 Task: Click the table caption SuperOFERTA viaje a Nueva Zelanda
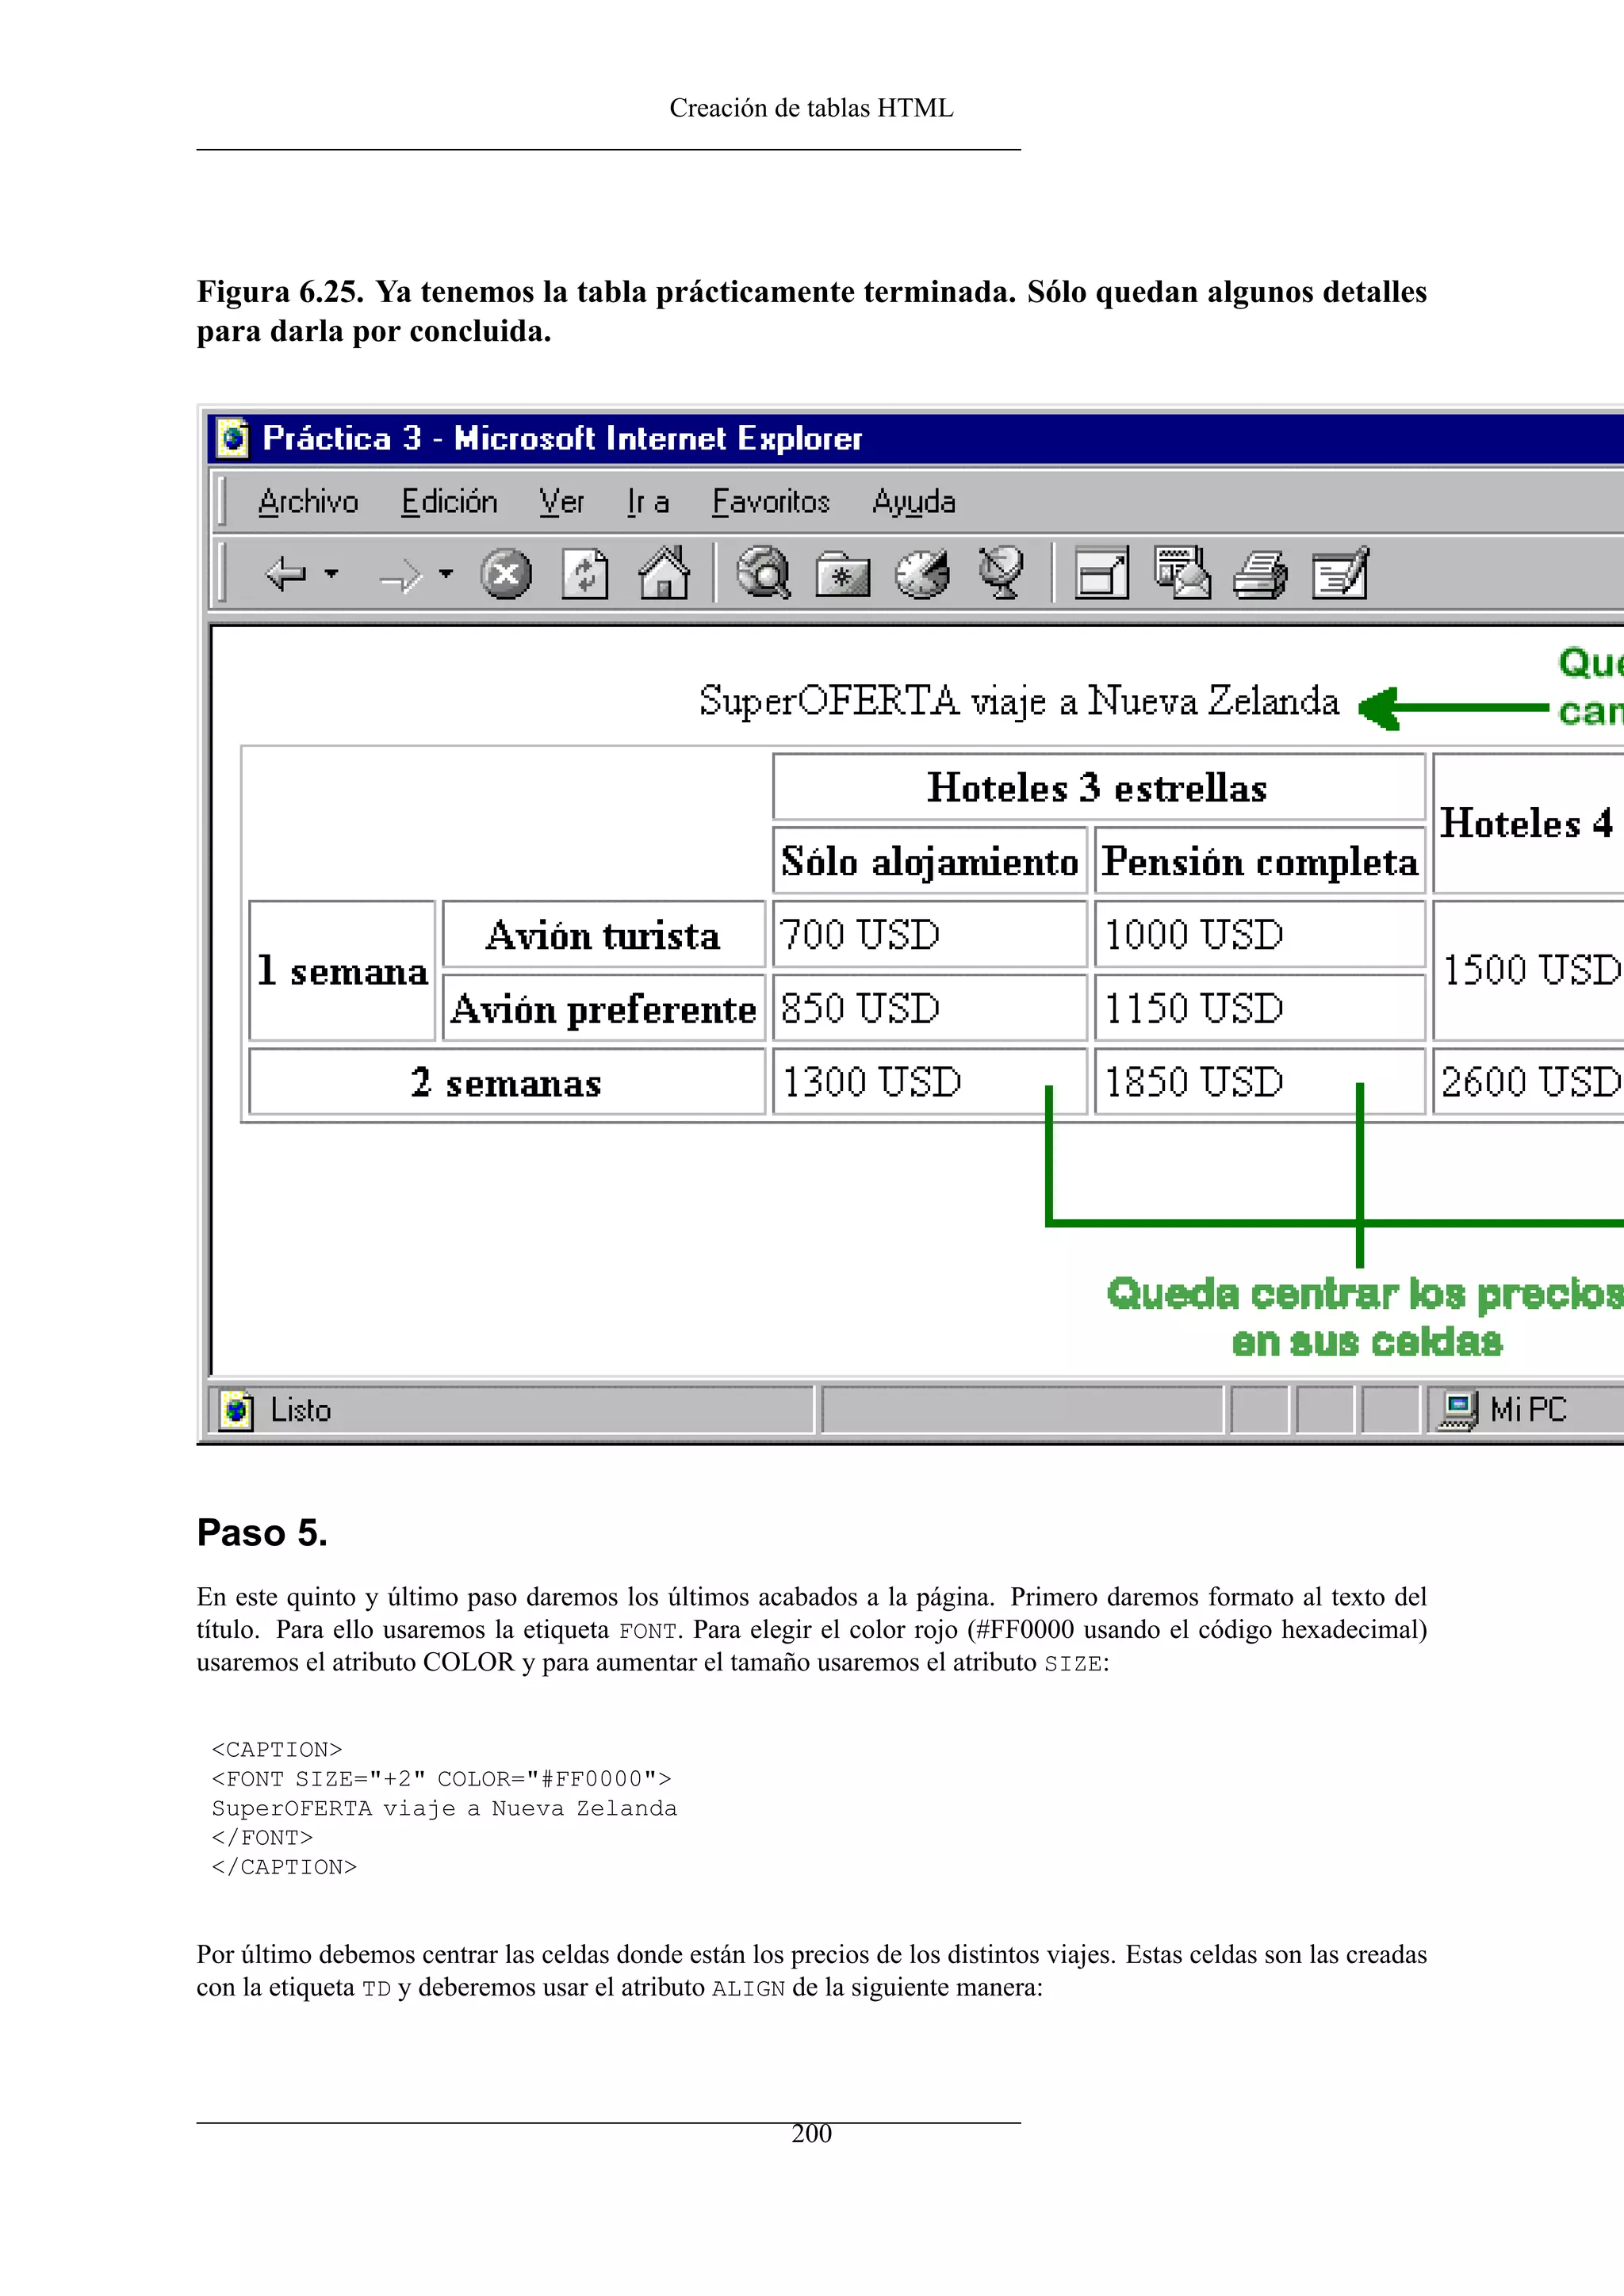tap(1018, 700)
